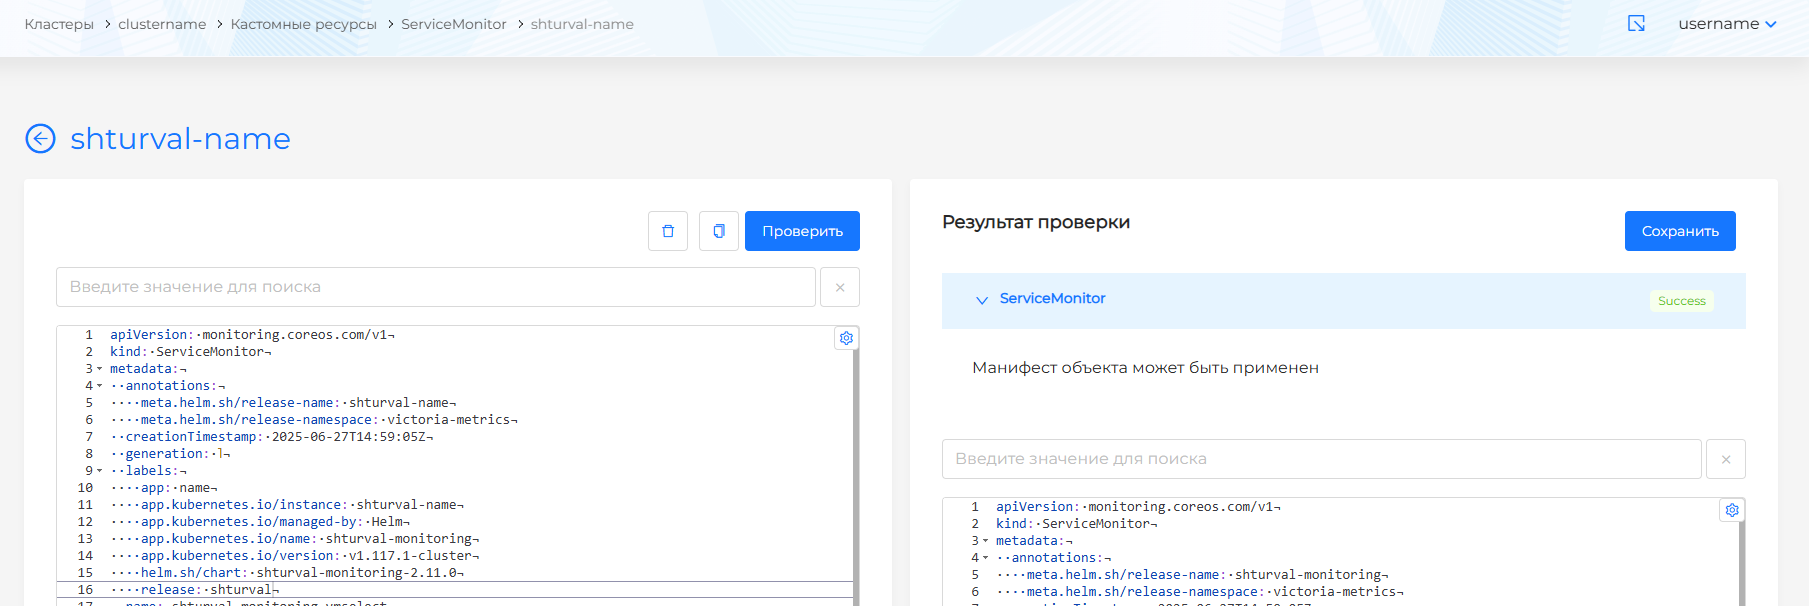Click the copy manifest icon
Viewport: 1809px width, 606px height.
[718, 231]
